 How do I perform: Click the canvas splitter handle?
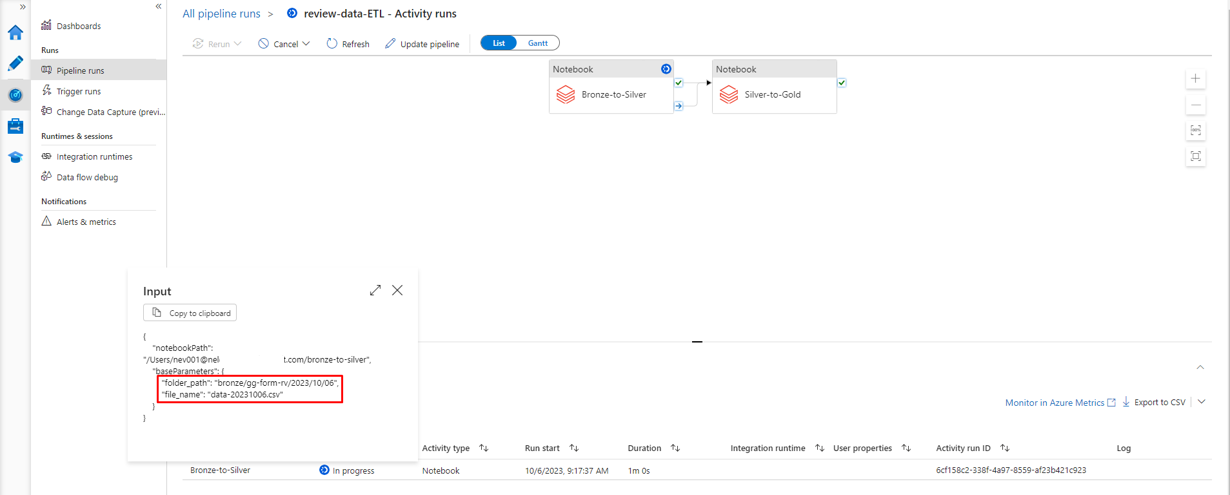point(697,342)
